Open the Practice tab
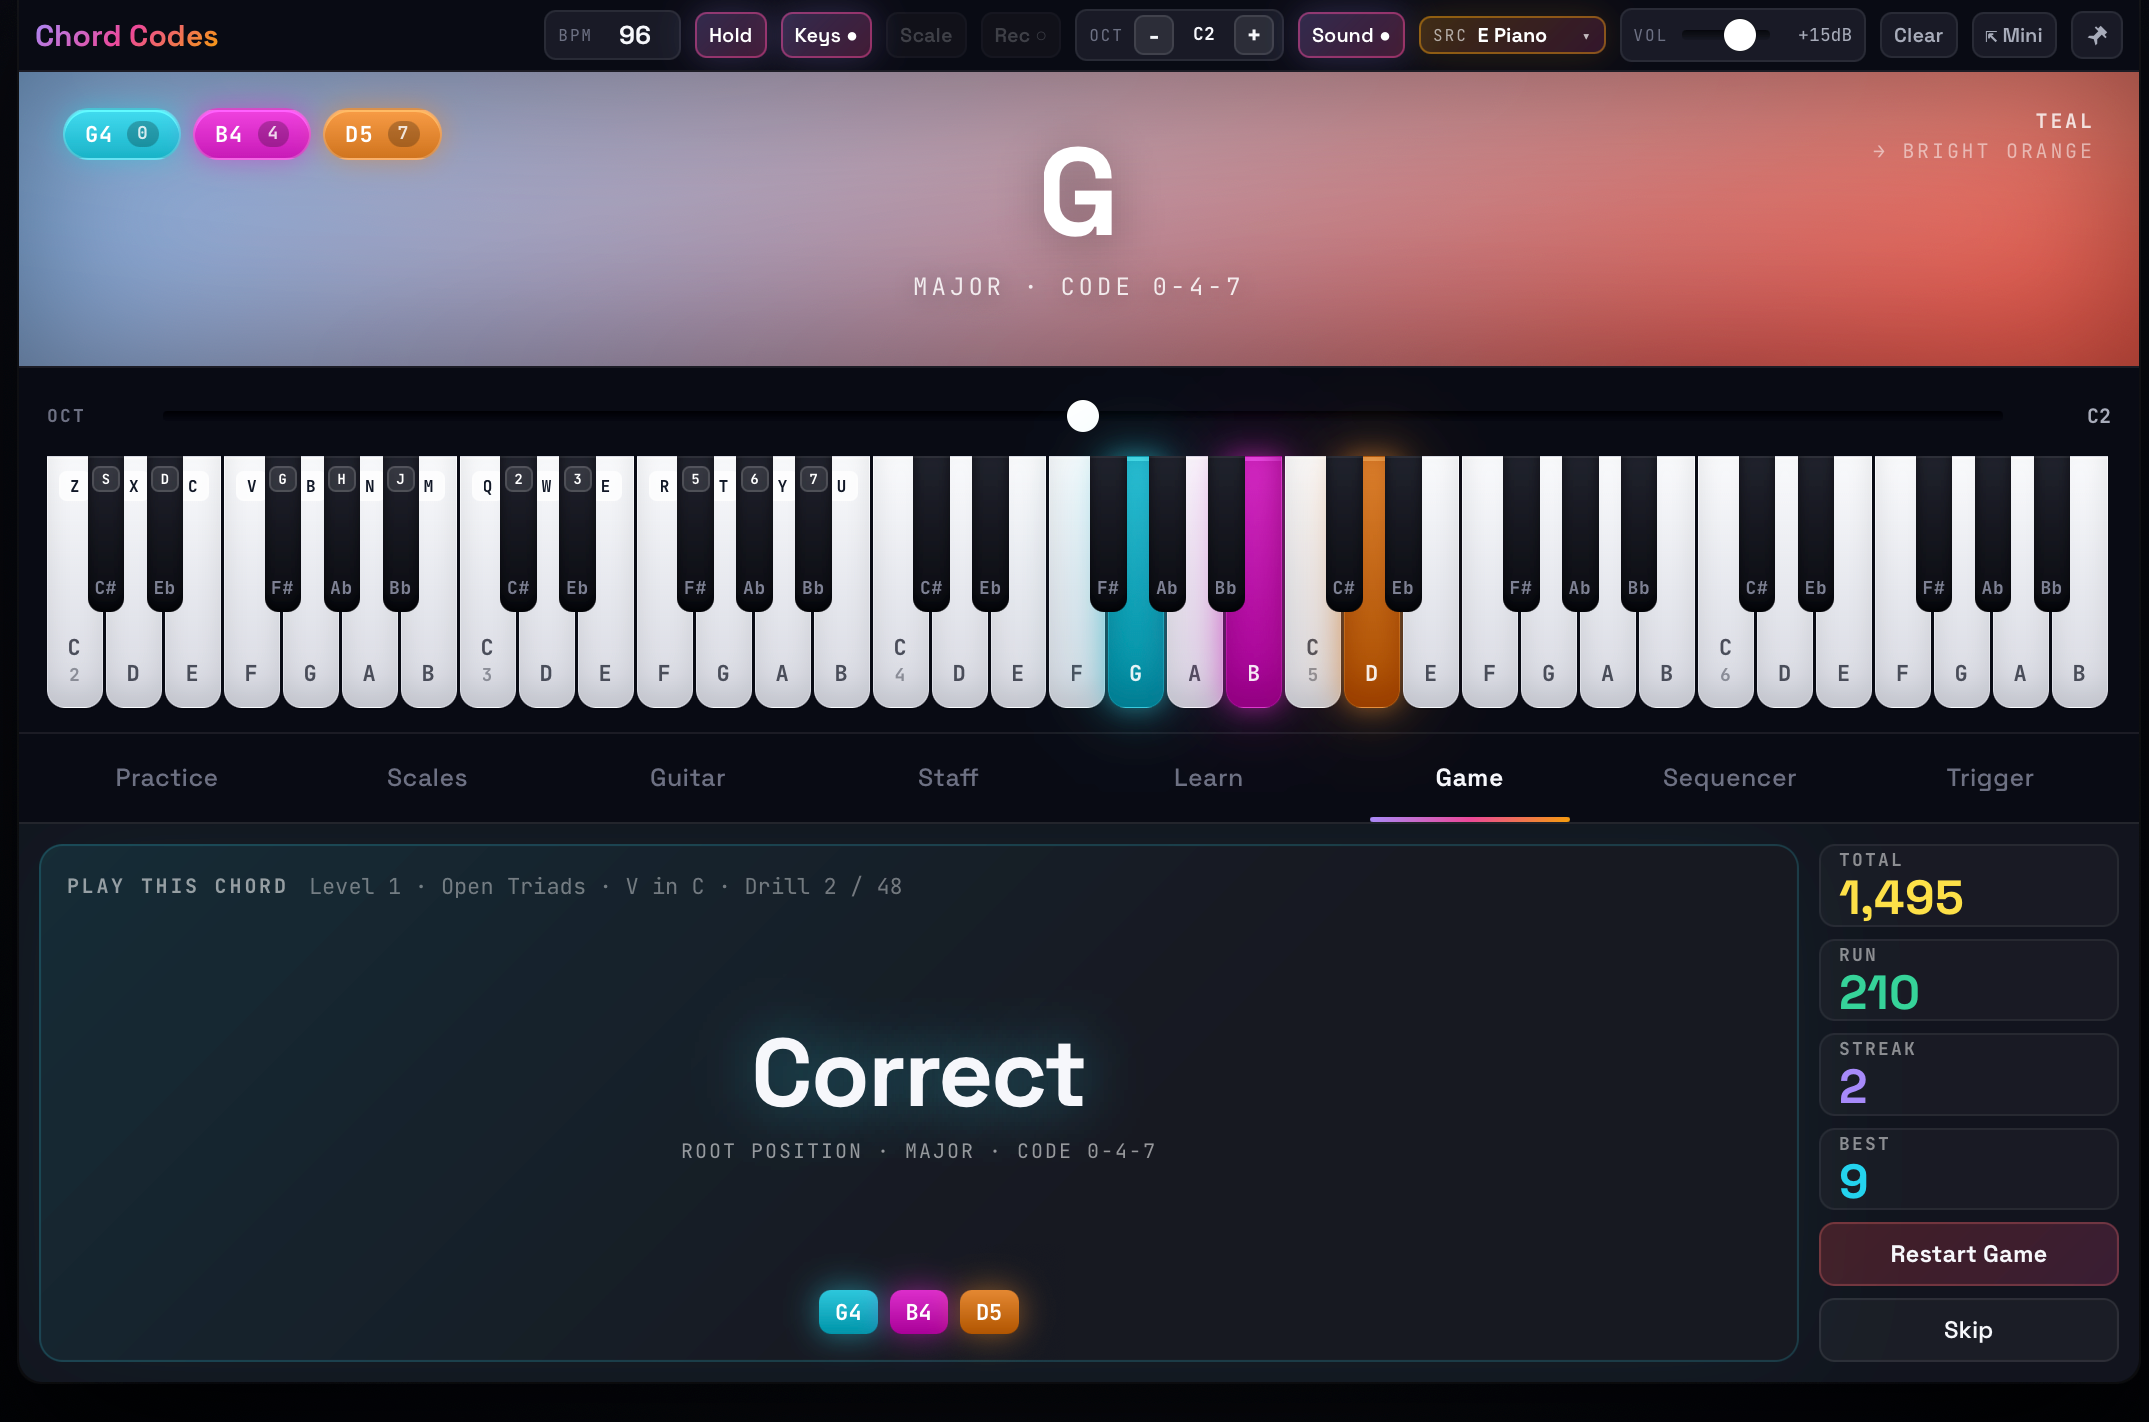Viewport: 2149px width, 1422px height. point(166,777)
